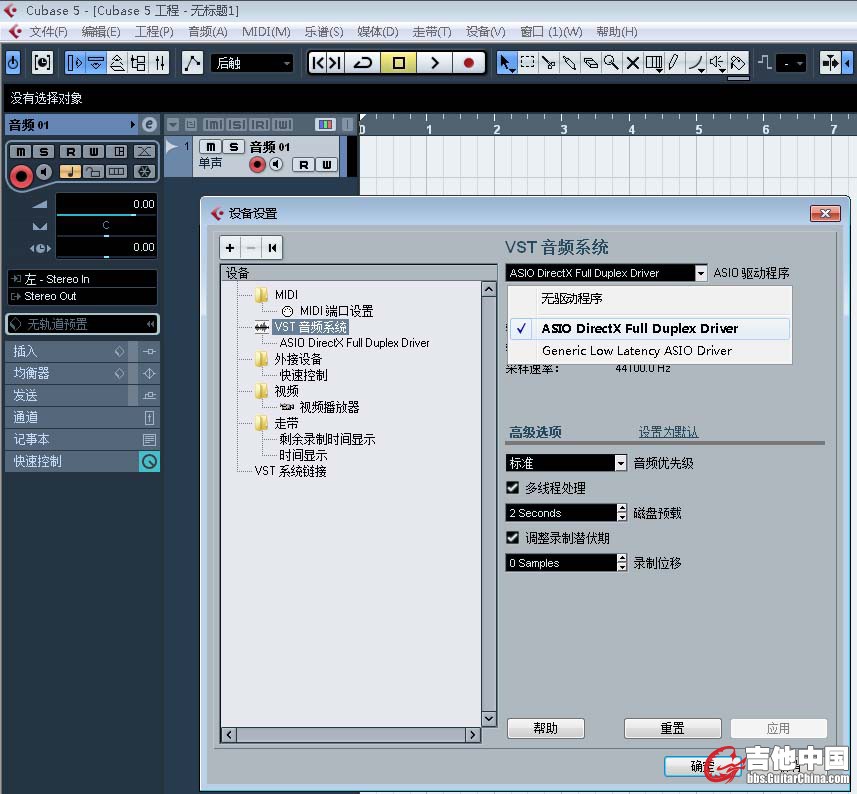Viewport: 857px width, 794px height.
Task: Open the Mixer from toolbar
Action: tap(160, 63)
